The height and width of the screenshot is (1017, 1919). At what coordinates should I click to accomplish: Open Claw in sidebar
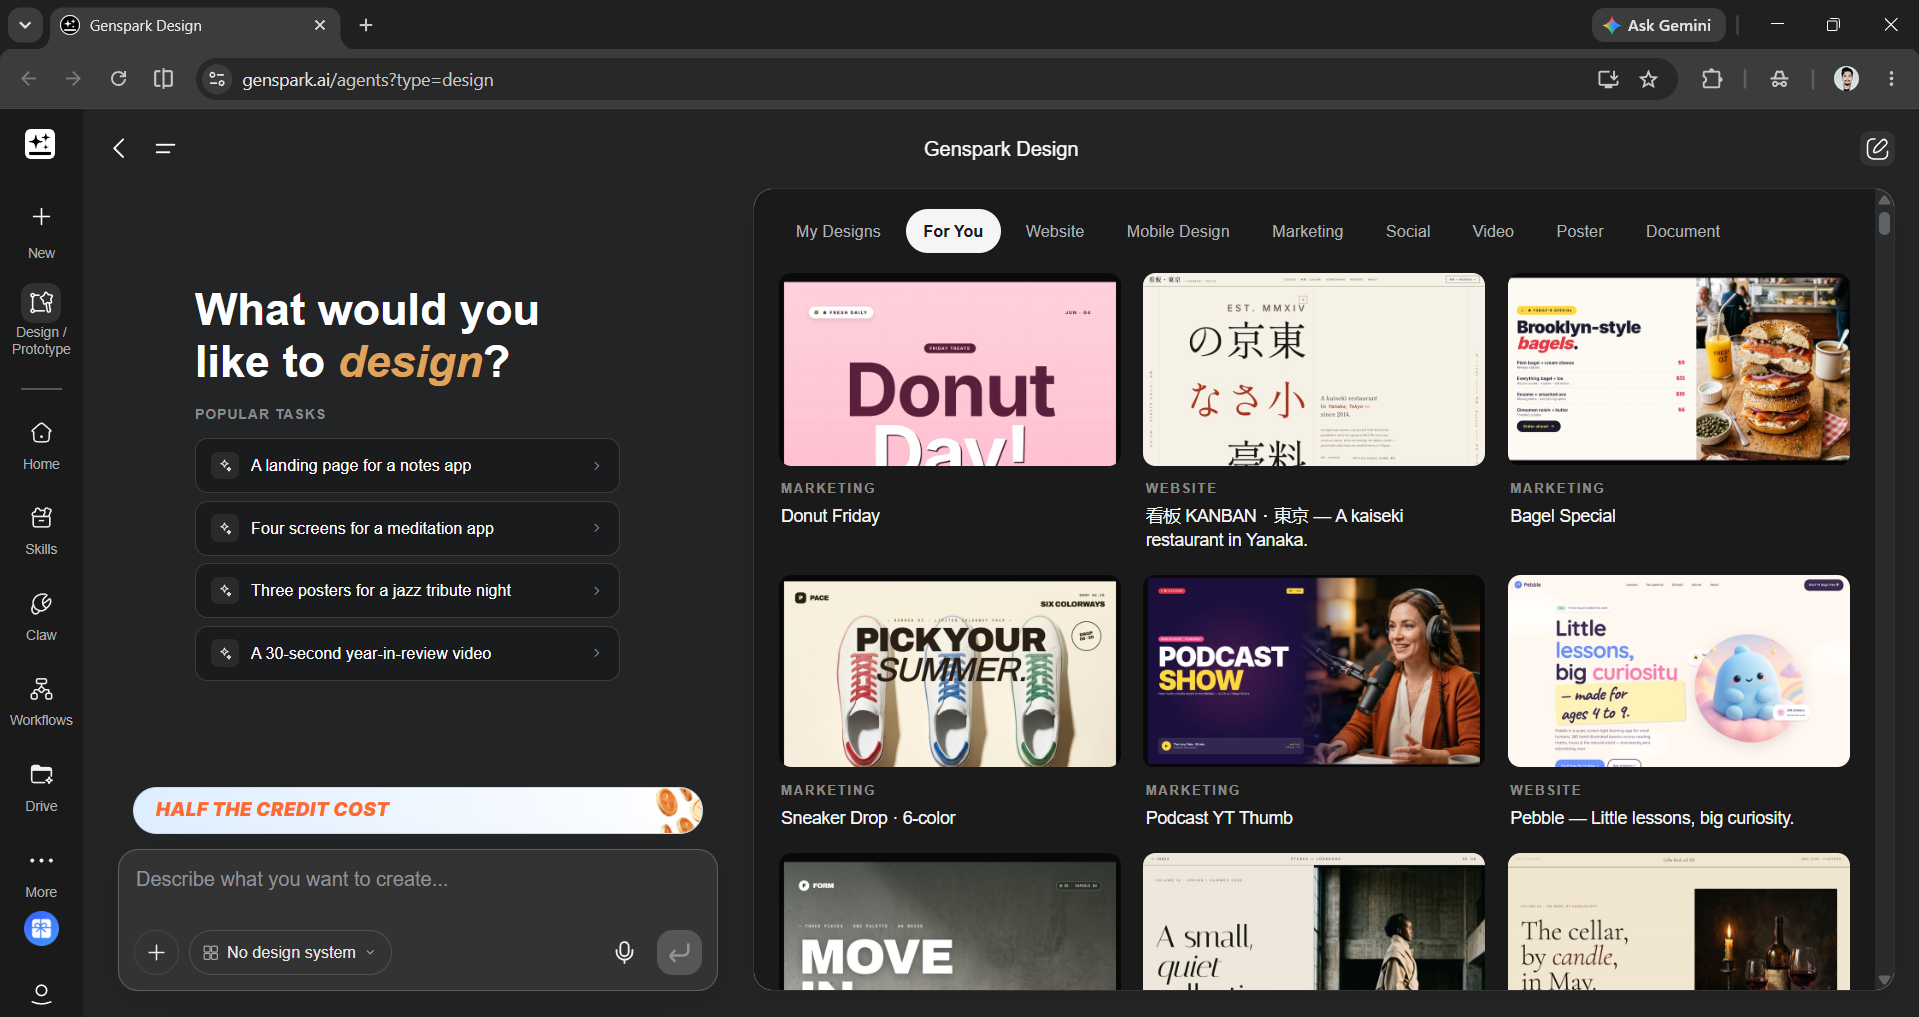click(x=41, y=617)
